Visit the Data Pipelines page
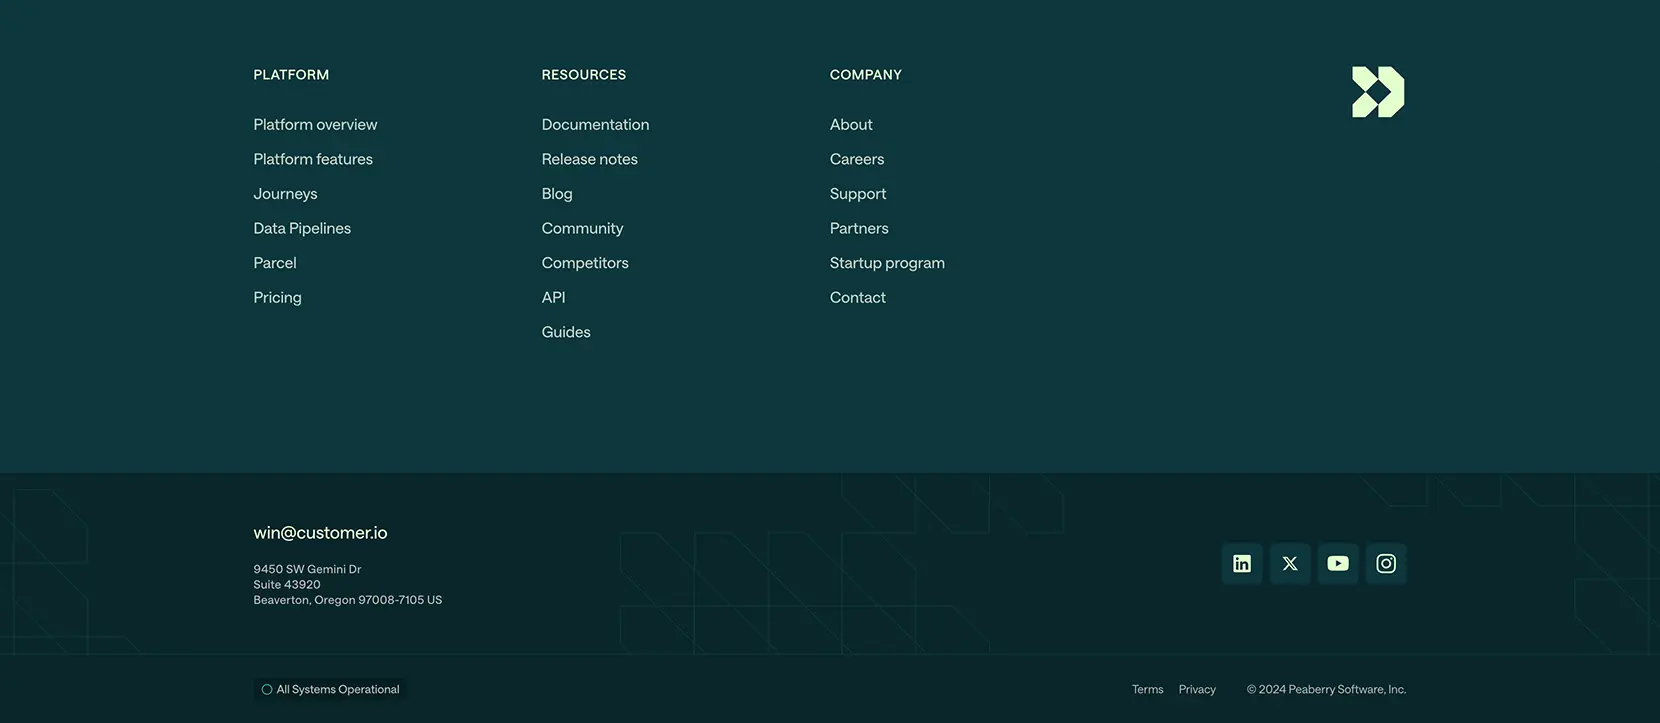This screenshot has width=1660, height=723. (x=302, y=228)
